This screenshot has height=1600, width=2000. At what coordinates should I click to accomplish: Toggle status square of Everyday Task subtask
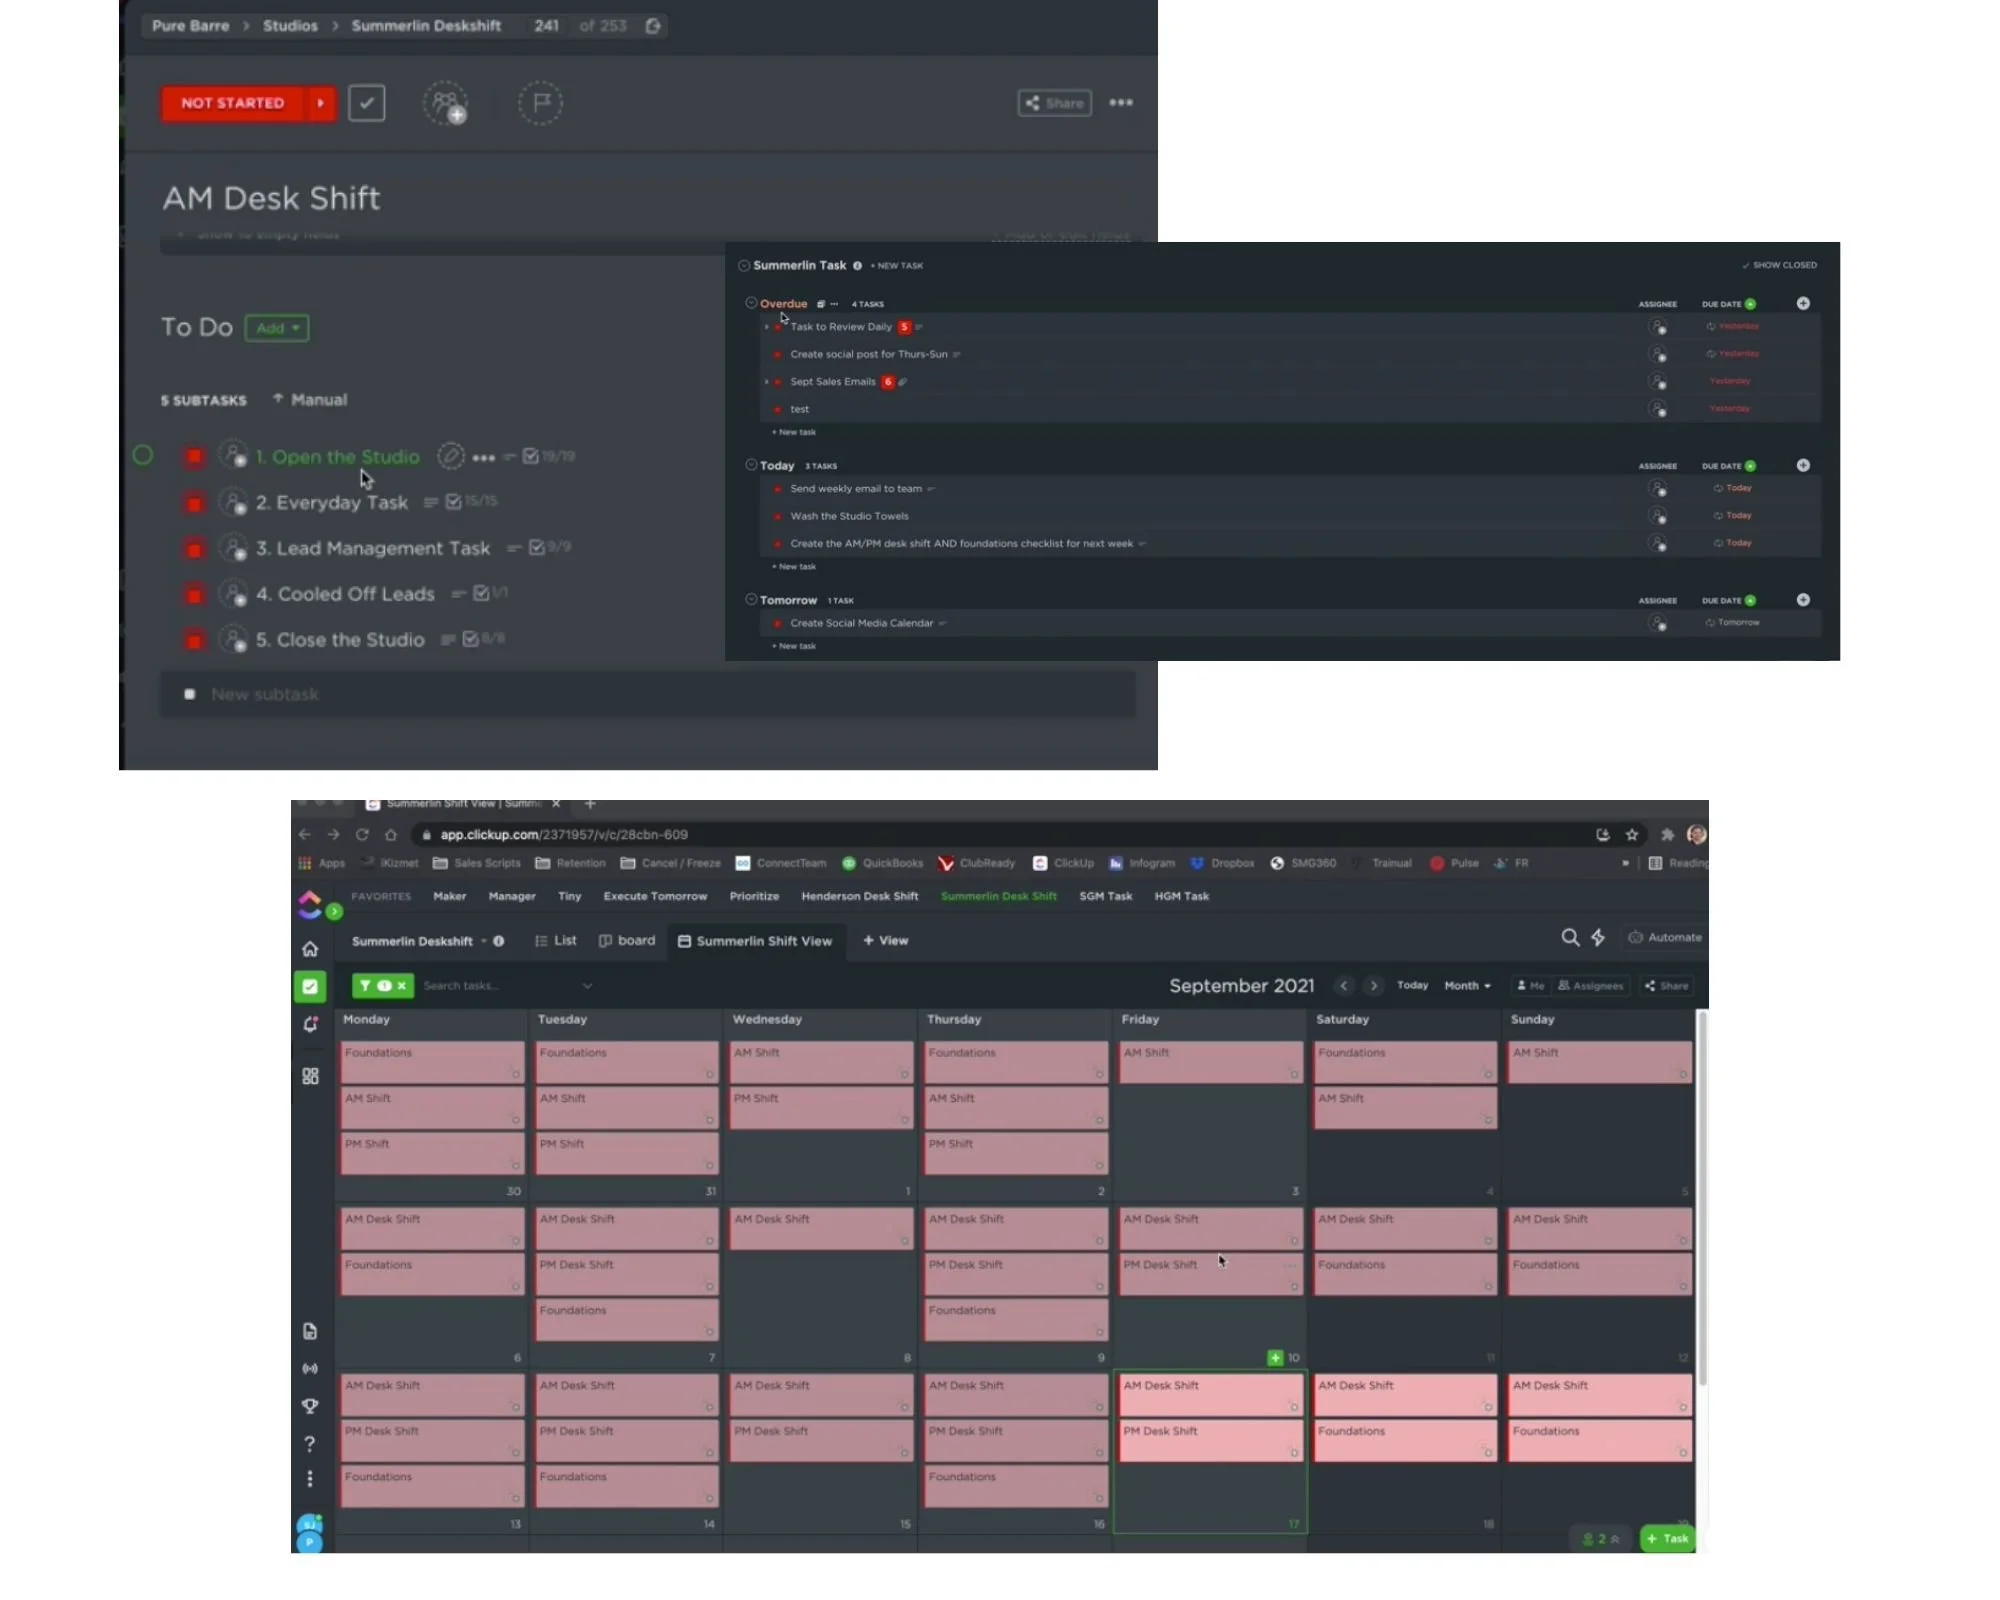point(194,503)
